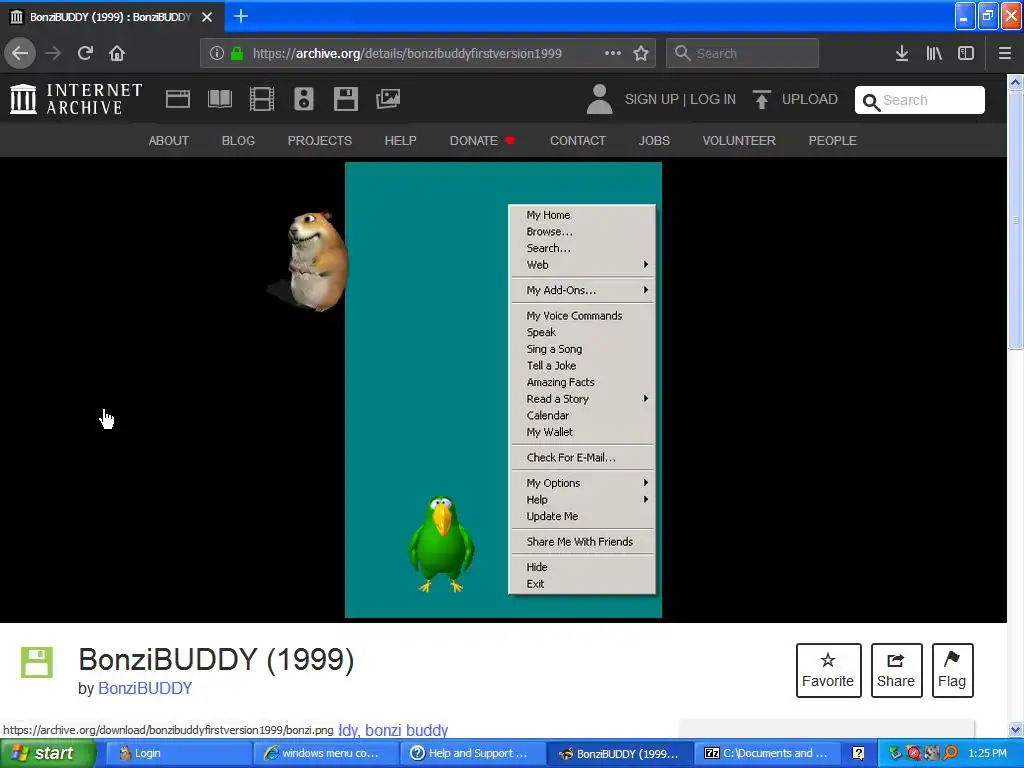Show site information icon in address bar
Screen dimensions: 1024x768
pyautogui.click(x=217, y=54)
